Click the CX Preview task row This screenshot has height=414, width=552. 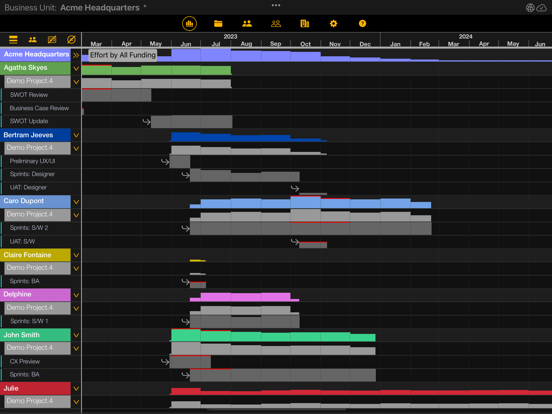[41, 362]
